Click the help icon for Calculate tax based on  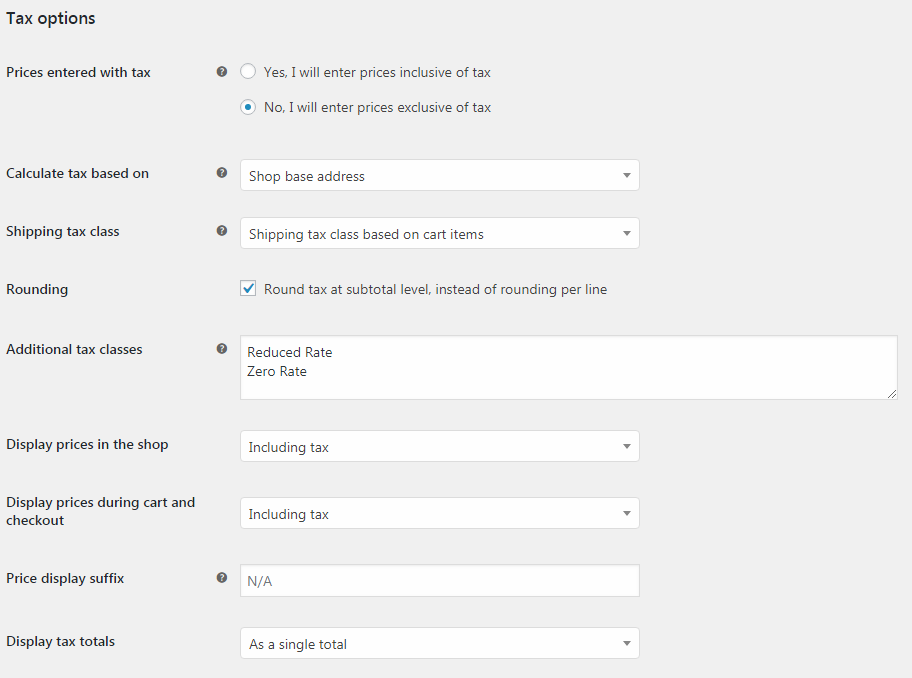pyautogui.click(x=222, y=172)
